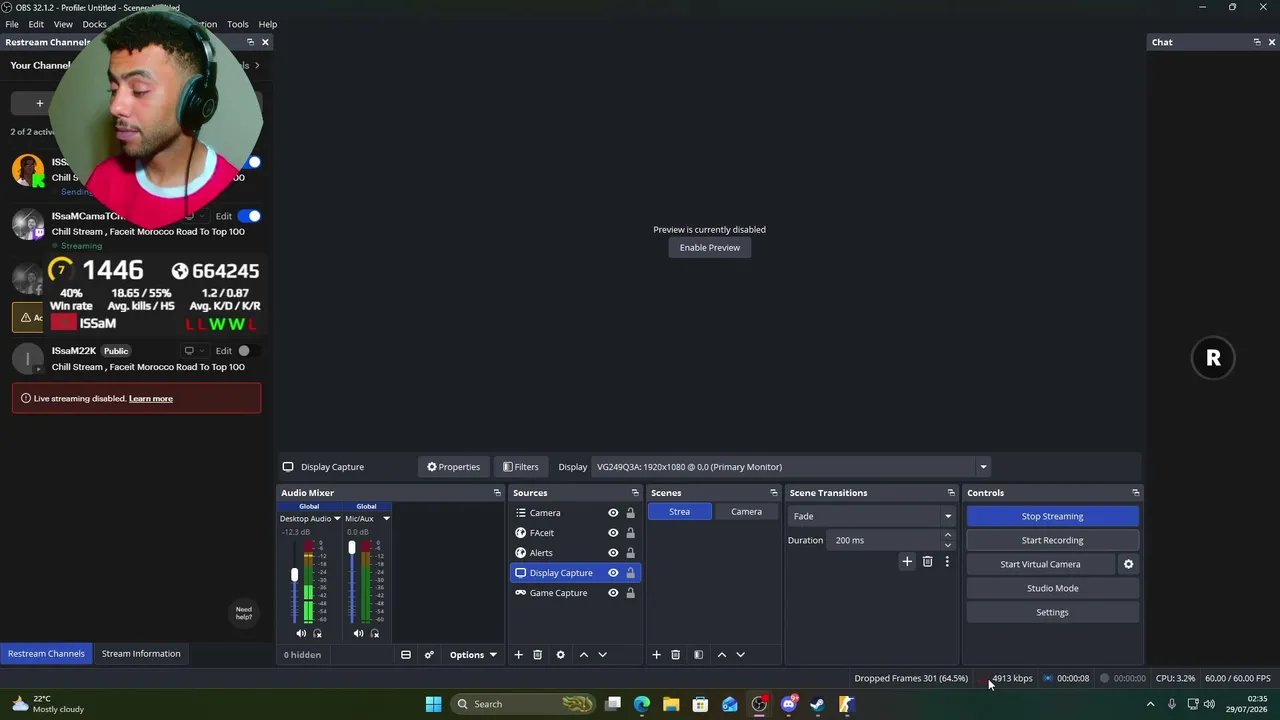Open the Tools menu
Viewport: 1280px width, 720px height.
(x=238, y=24)
